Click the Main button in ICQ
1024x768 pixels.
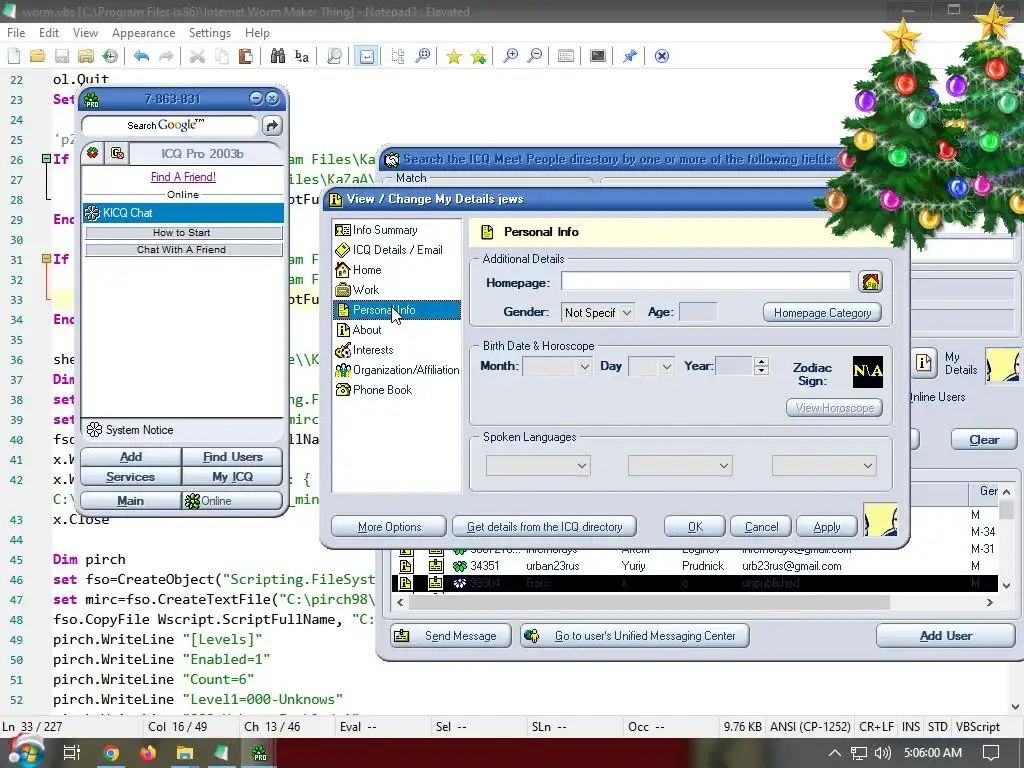coord(131,501)
